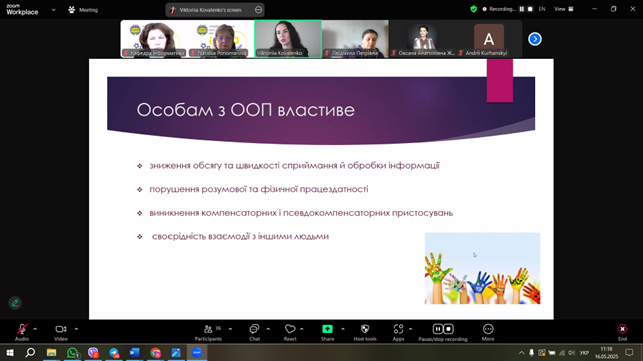Click the colorful painted hands image
643x361 pixels.
[x=482, y=268]
